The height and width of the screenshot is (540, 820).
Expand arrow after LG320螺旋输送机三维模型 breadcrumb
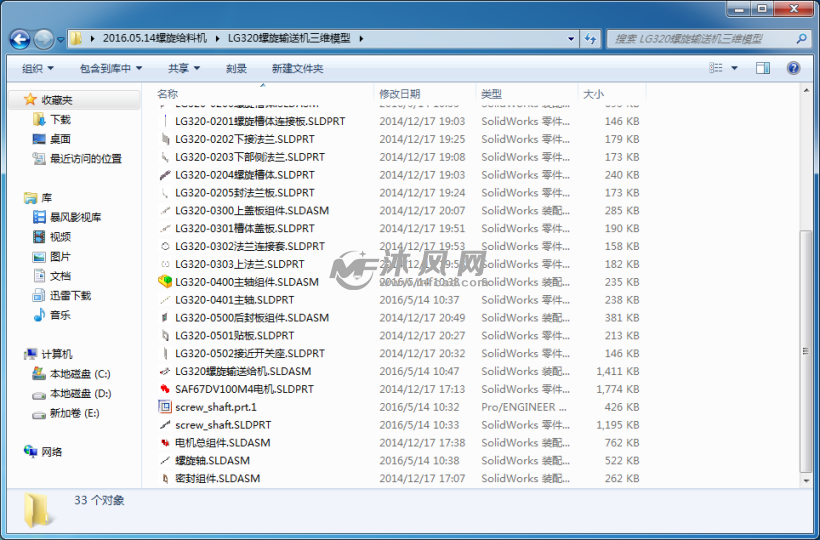click(361, 39)
